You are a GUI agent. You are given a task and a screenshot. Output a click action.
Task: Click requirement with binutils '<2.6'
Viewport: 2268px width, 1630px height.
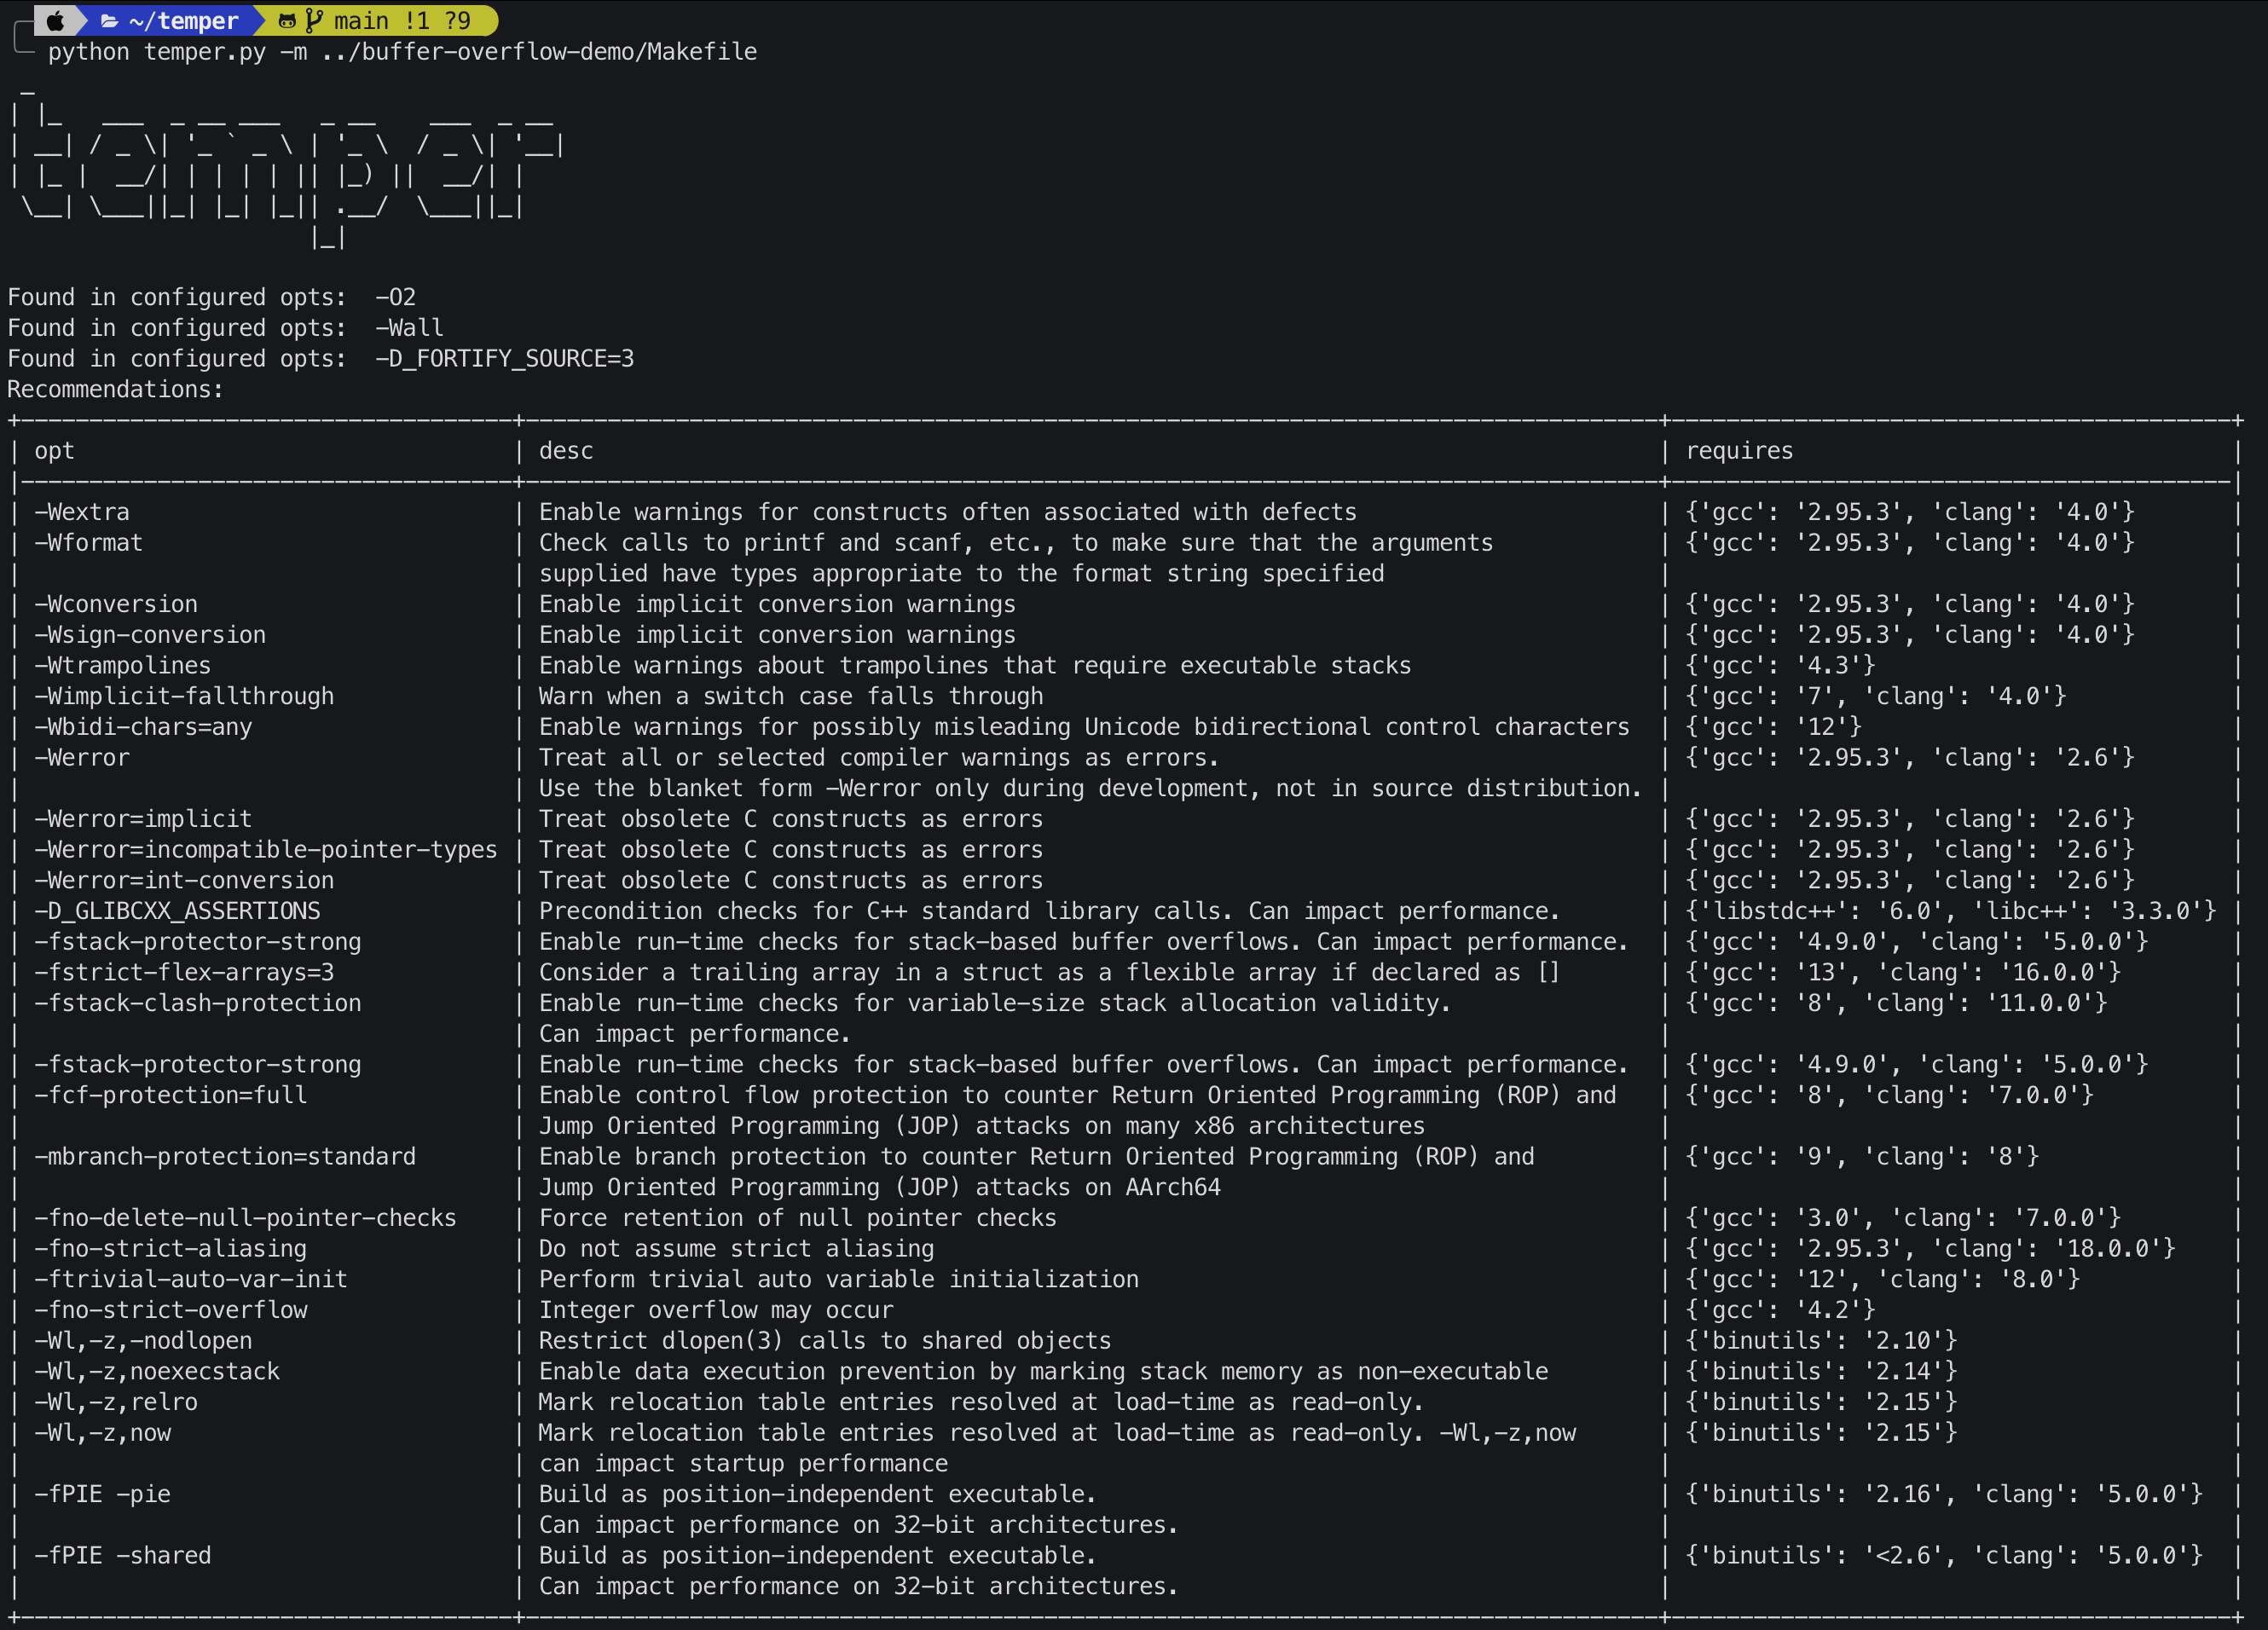(1944, 1556)
